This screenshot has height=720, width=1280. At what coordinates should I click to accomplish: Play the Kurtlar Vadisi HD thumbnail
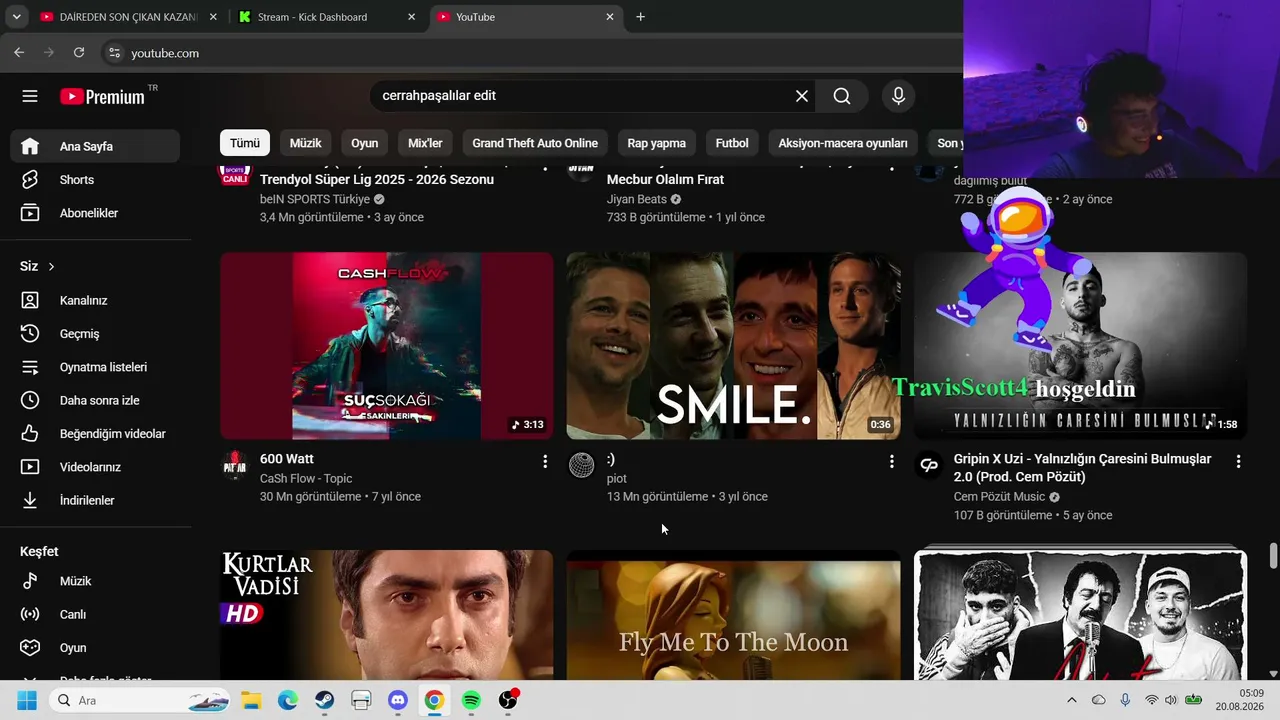point(386,615)
